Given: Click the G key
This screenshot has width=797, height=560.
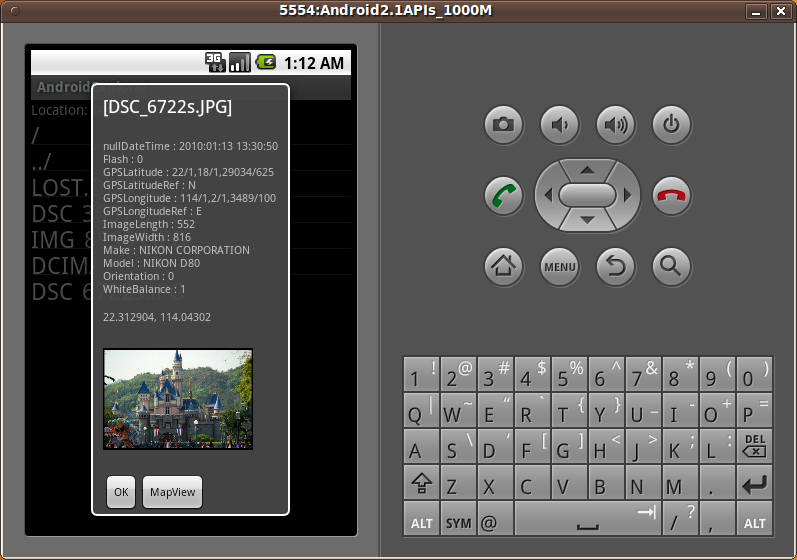Looking at the screenshot, I should coord(569,446).
